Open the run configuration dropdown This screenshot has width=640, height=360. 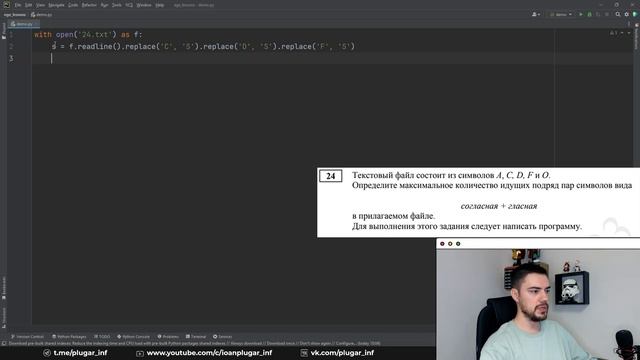coord(561,14)
